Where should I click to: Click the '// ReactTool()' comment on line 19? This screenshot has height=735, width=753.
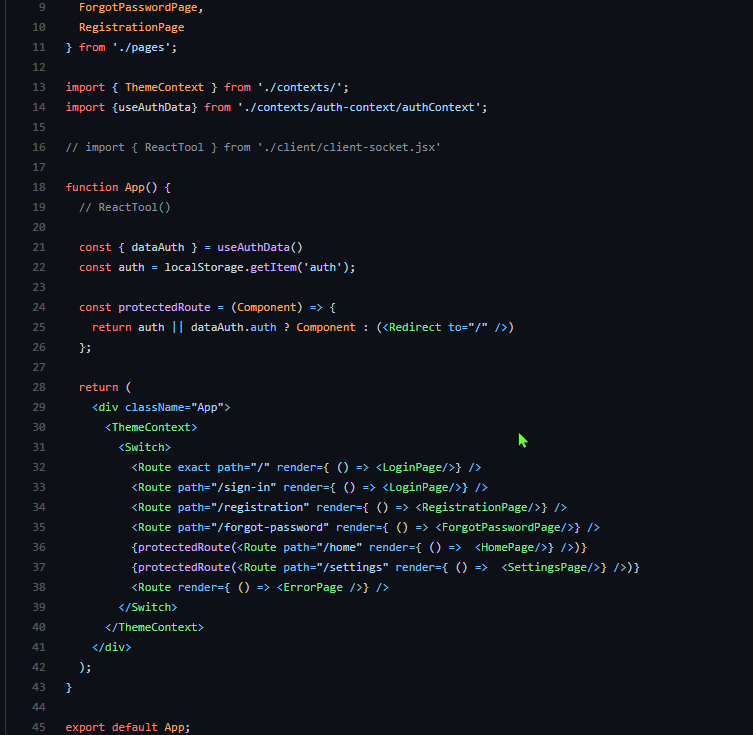pos(125,207)
